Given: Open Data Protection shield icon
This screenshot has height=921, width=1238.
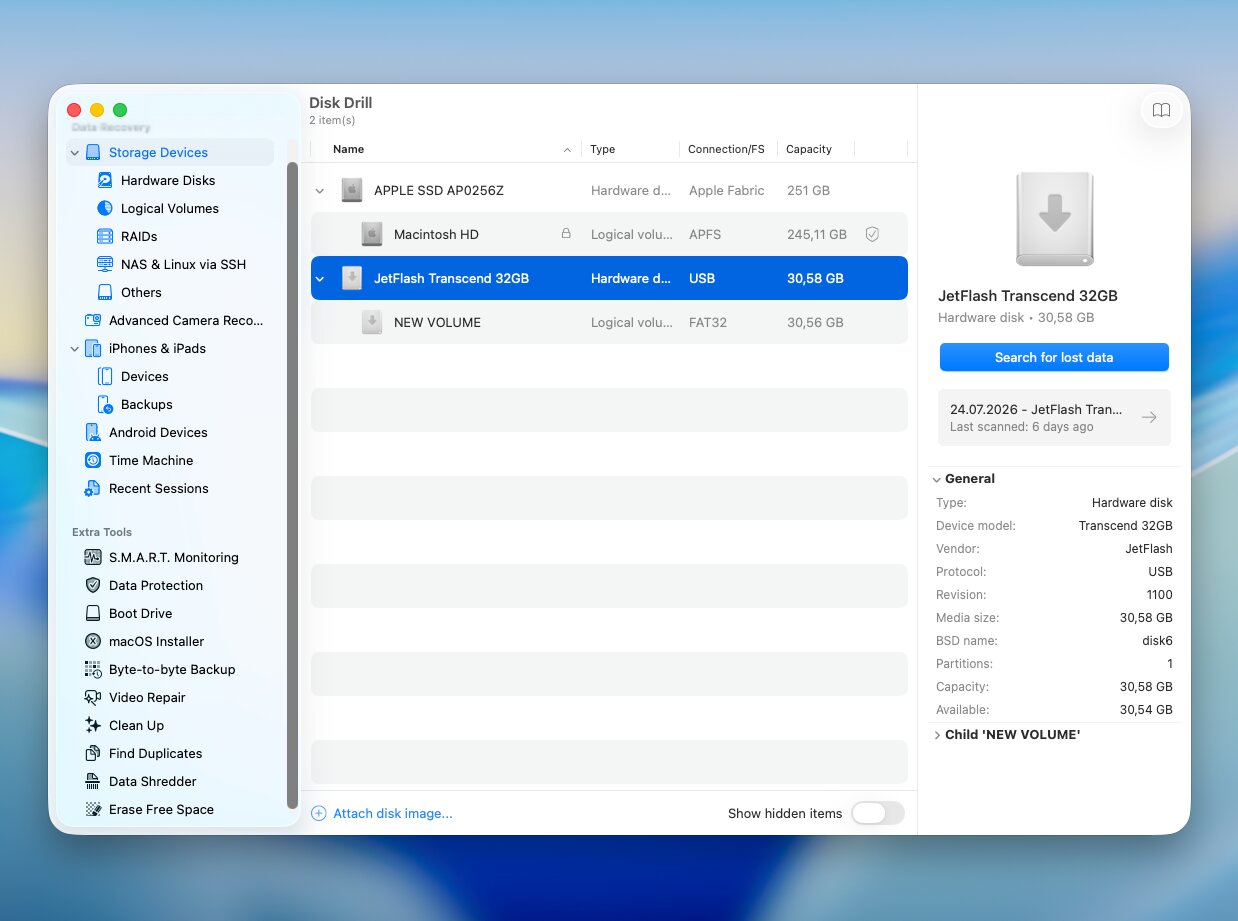Looking at the screenshot, I should pyautogui.click(x=93, y=585).
